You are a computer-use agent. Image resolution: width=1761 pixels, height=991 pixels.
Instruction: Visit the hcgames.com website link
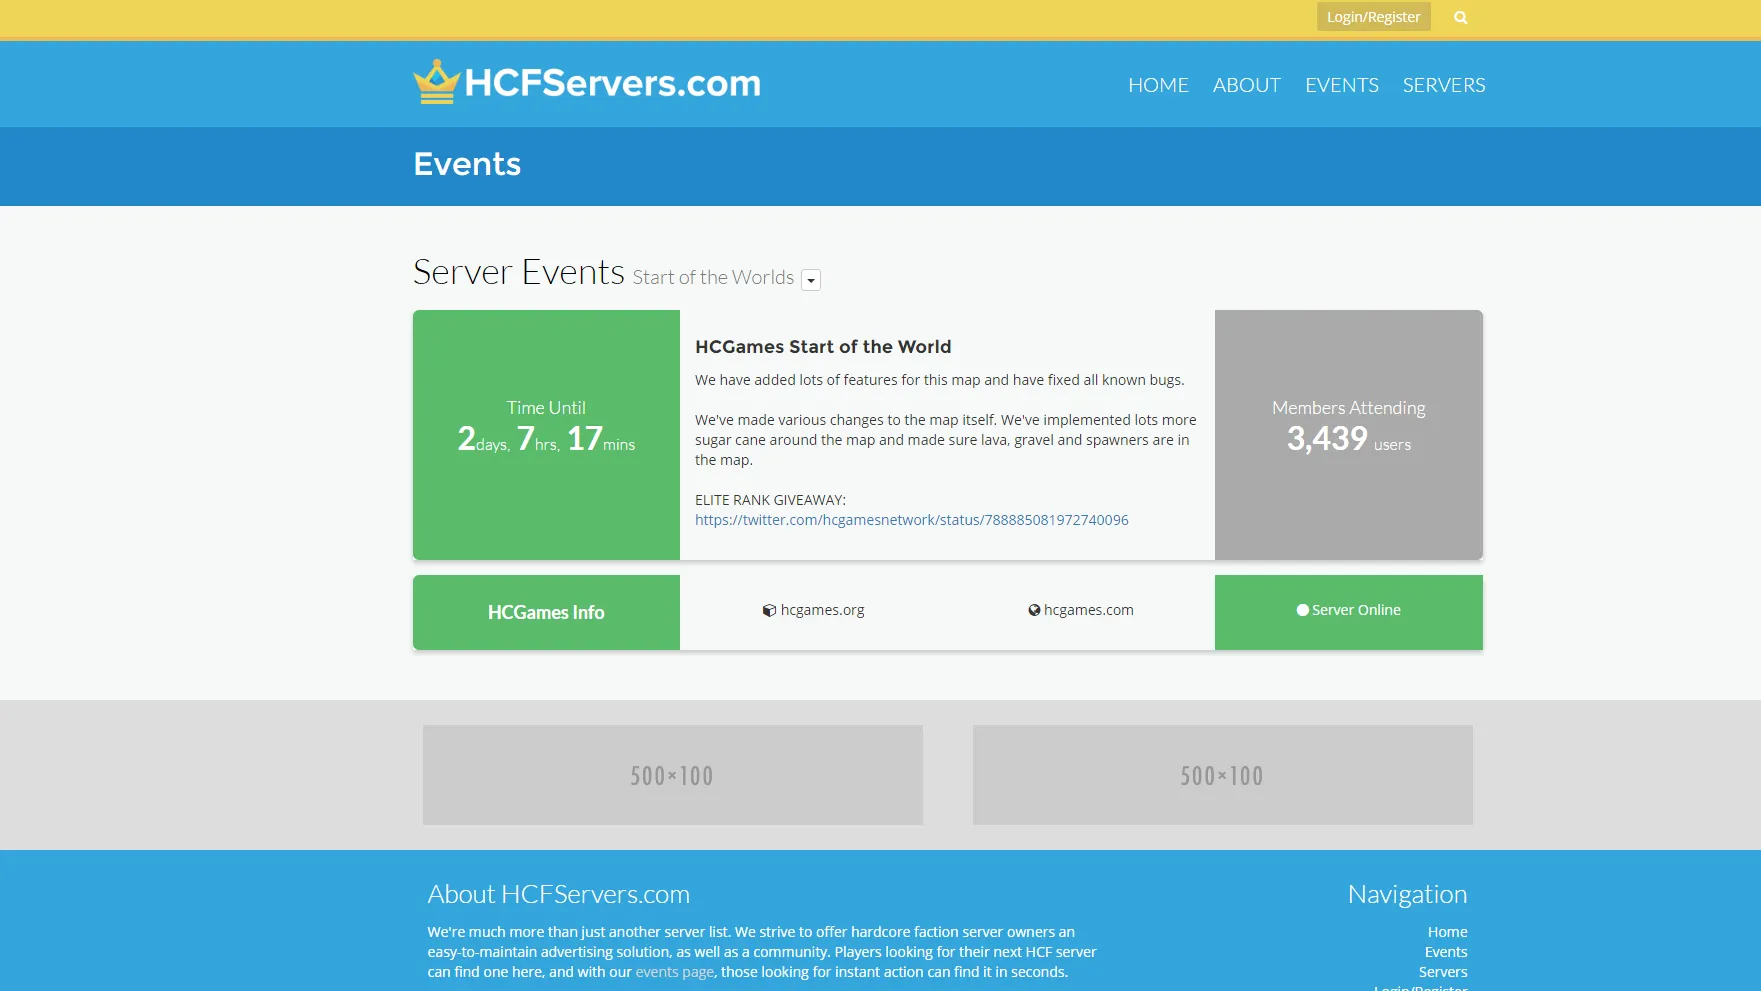coord(1089,610)
